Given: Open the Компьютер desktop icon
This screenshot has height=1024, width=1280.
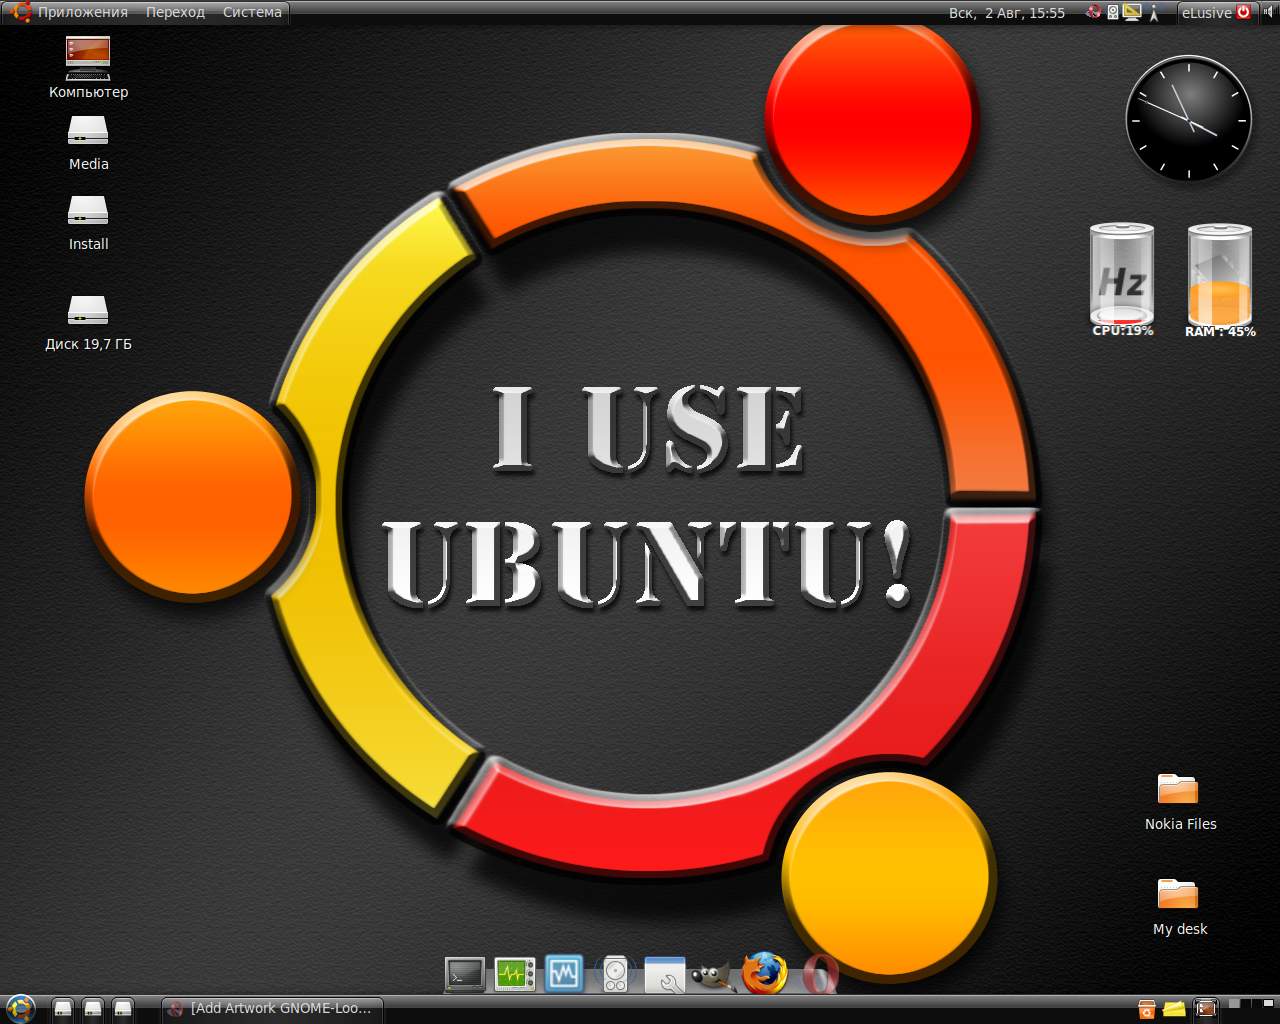Looking at the screenshot, I should (x=88, y=68).
